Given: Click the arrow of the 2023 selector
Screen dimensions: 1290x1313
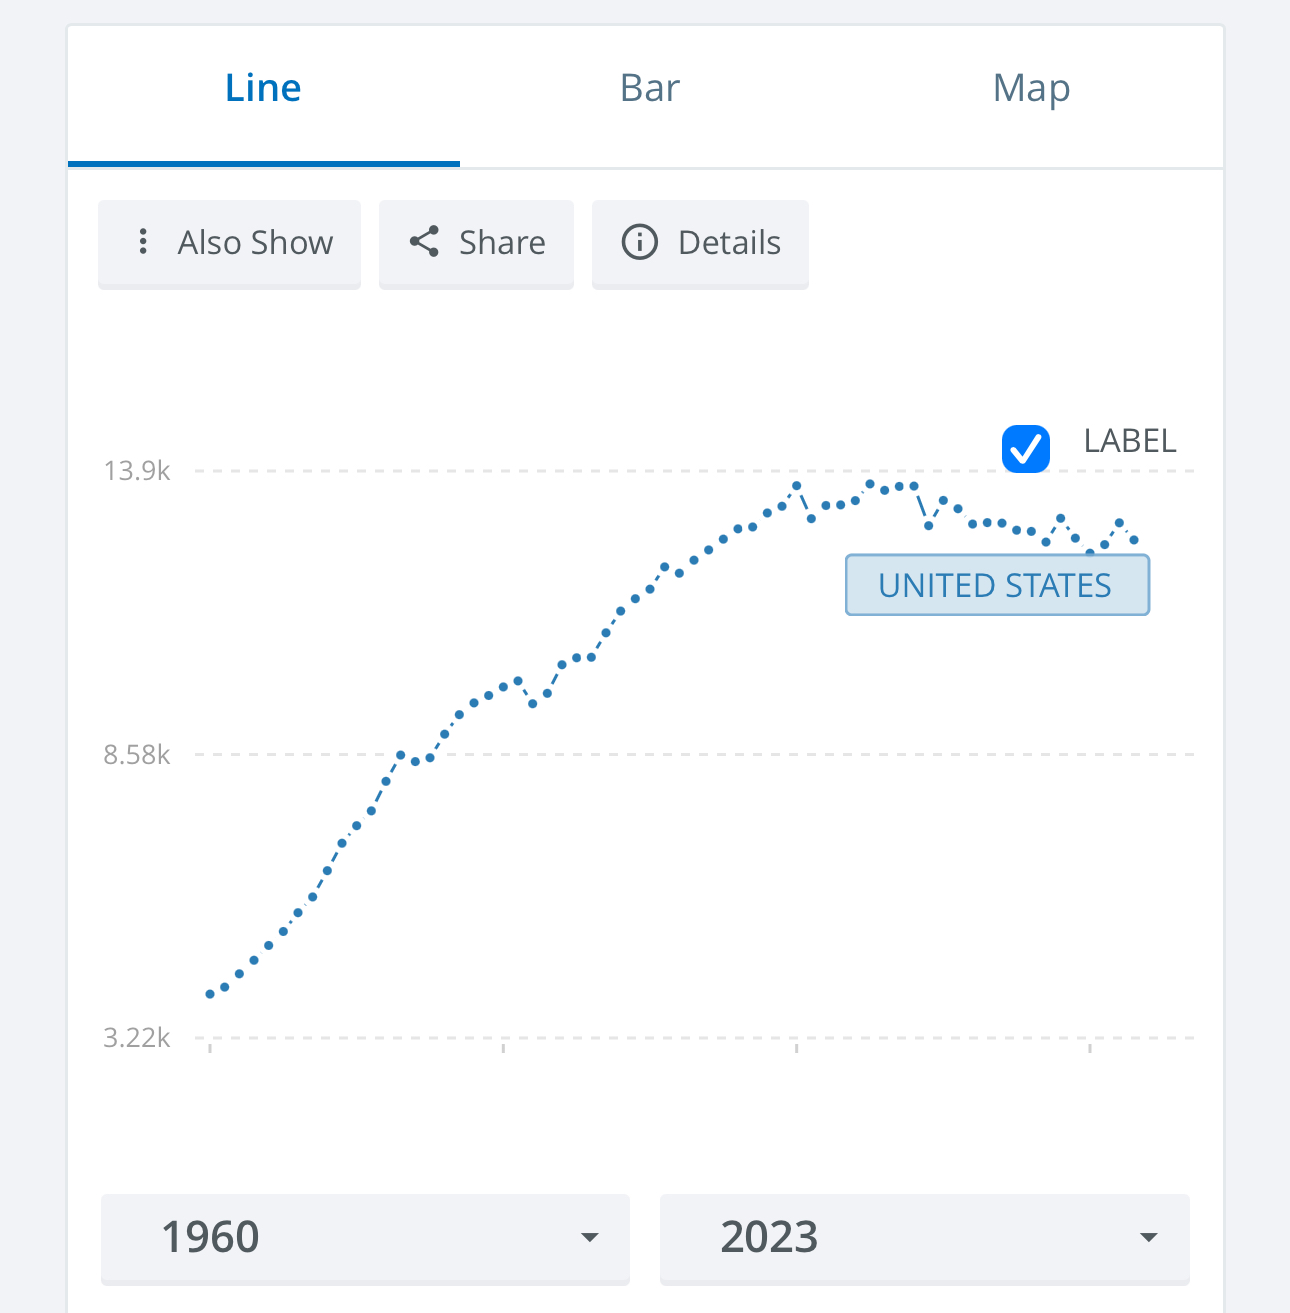Looking at the screenshot, I should pyautogui.click(x=1149, y=1238).
